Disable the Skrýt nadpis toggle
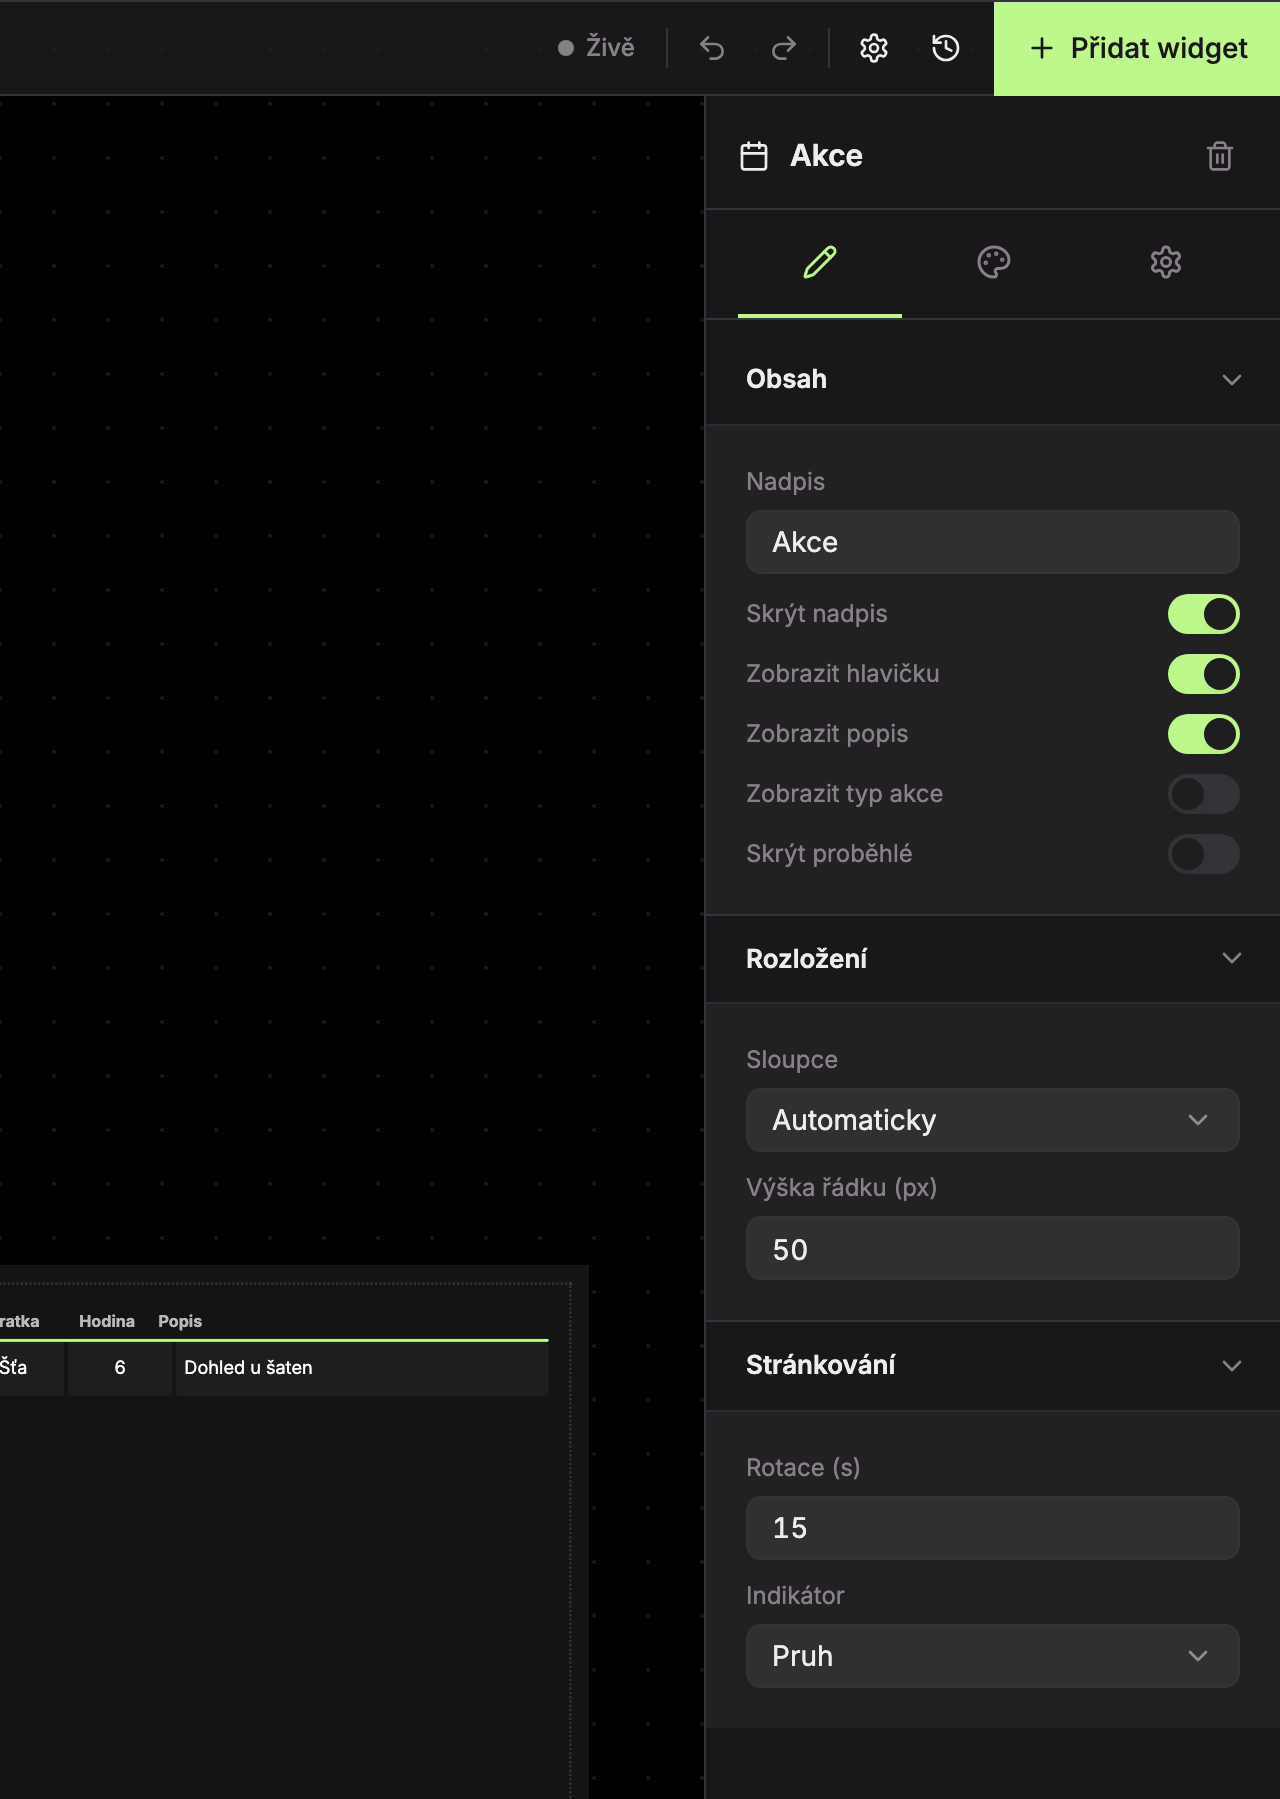Image resolution: width=1280 pixels, height=1799 pixels. click(x=1204, y=614)
